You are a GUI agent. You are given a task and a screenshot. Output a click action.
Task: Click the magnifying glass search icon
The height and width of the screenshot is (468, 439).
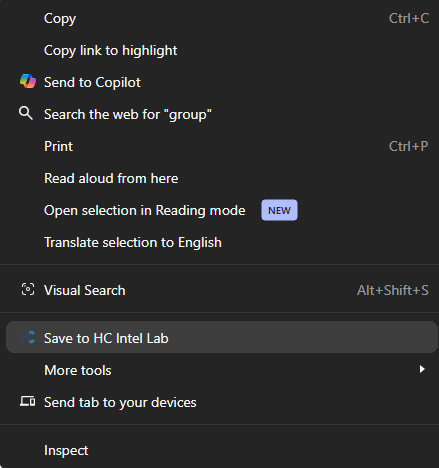click(26, 113)
